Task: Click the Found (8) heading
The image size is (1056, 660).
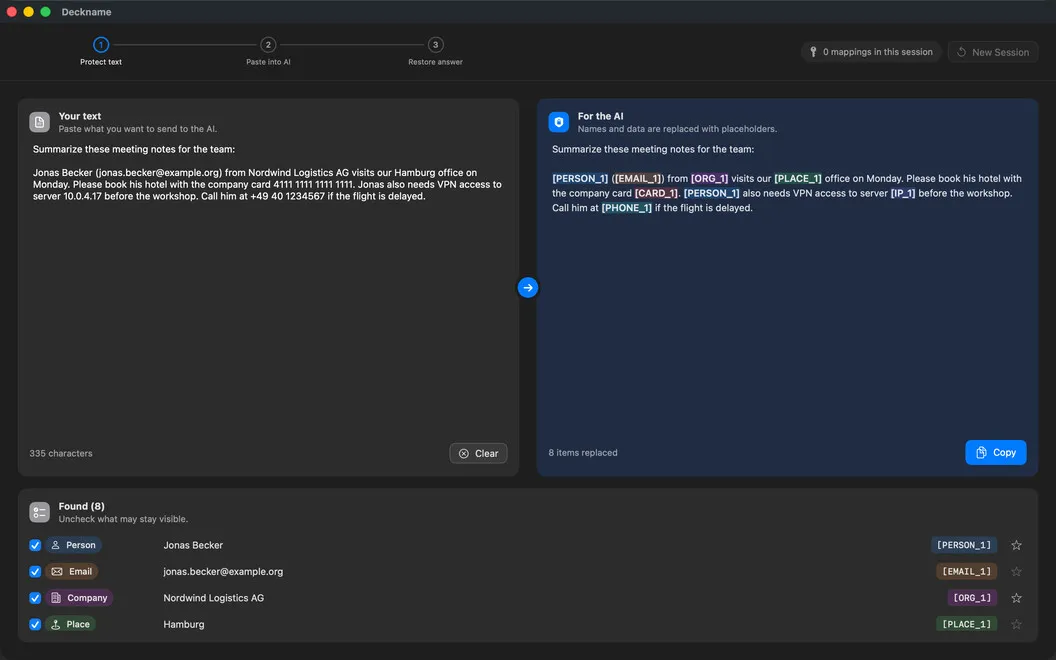Action: click(x=81, y=506)
